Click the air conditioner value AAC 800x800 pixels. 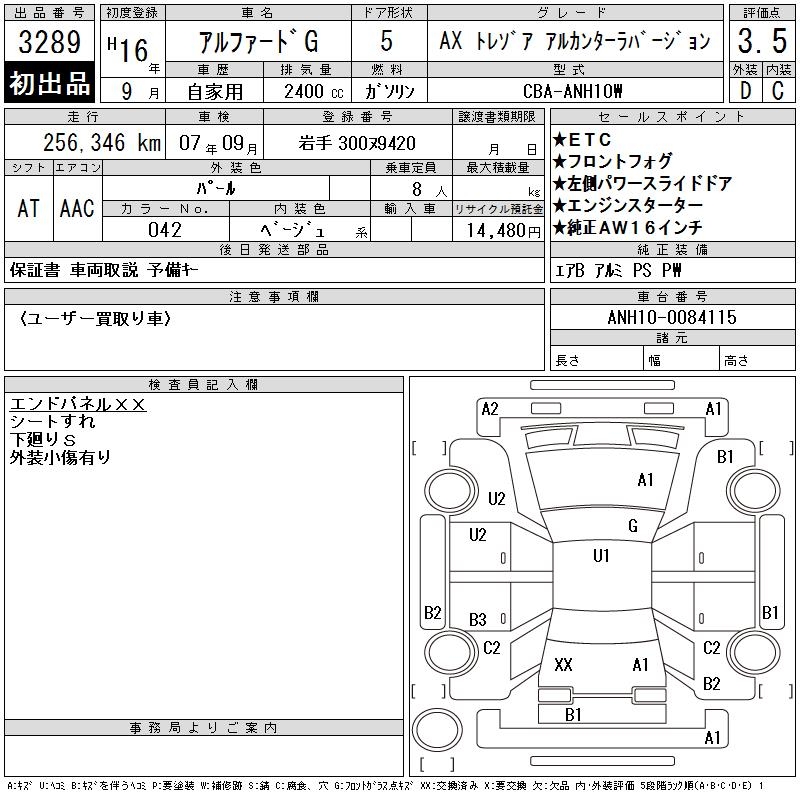[77, 209]
